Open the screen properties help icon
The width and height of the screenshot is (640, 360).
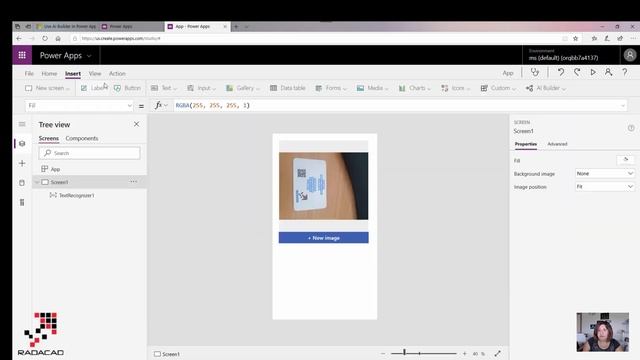coord(631,128)
